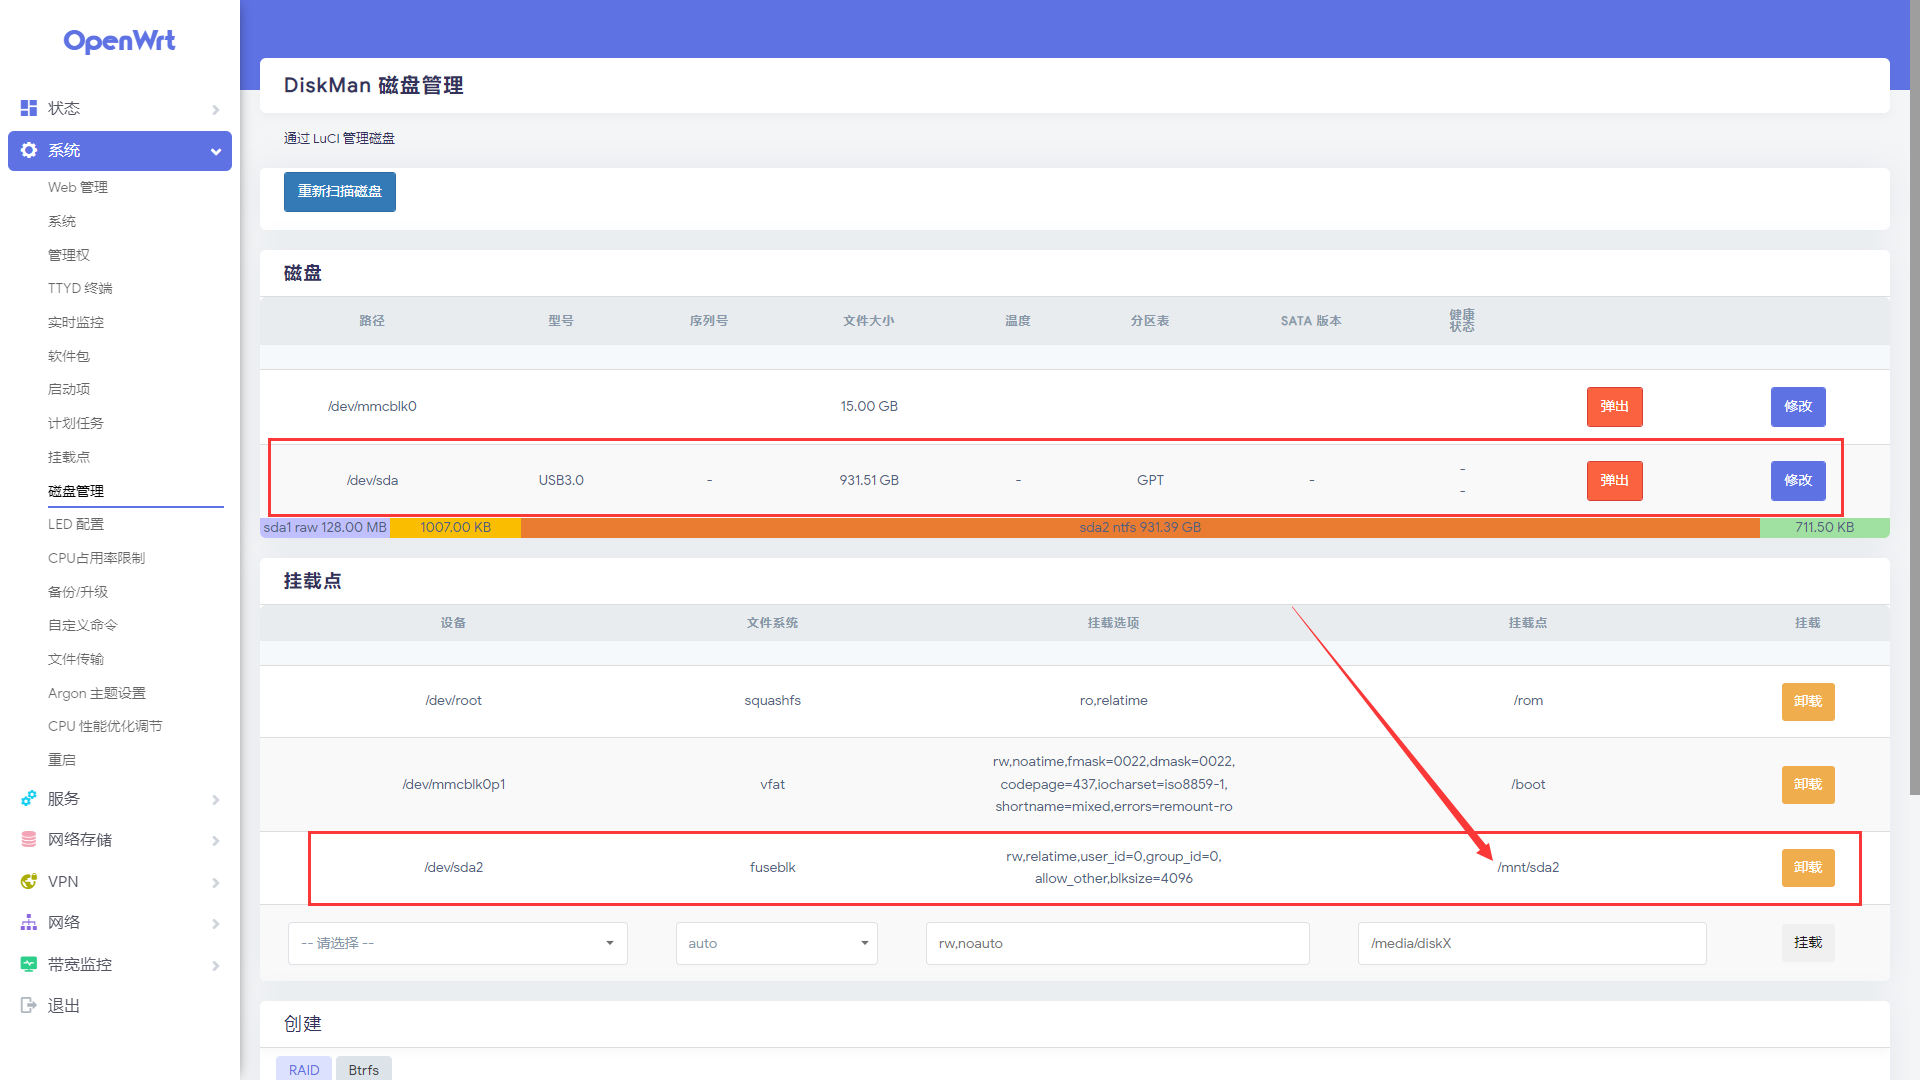Expand the VPN menu chevron
The width and height of the screenshot is (1920, 1080).
[x=215, y=883]
